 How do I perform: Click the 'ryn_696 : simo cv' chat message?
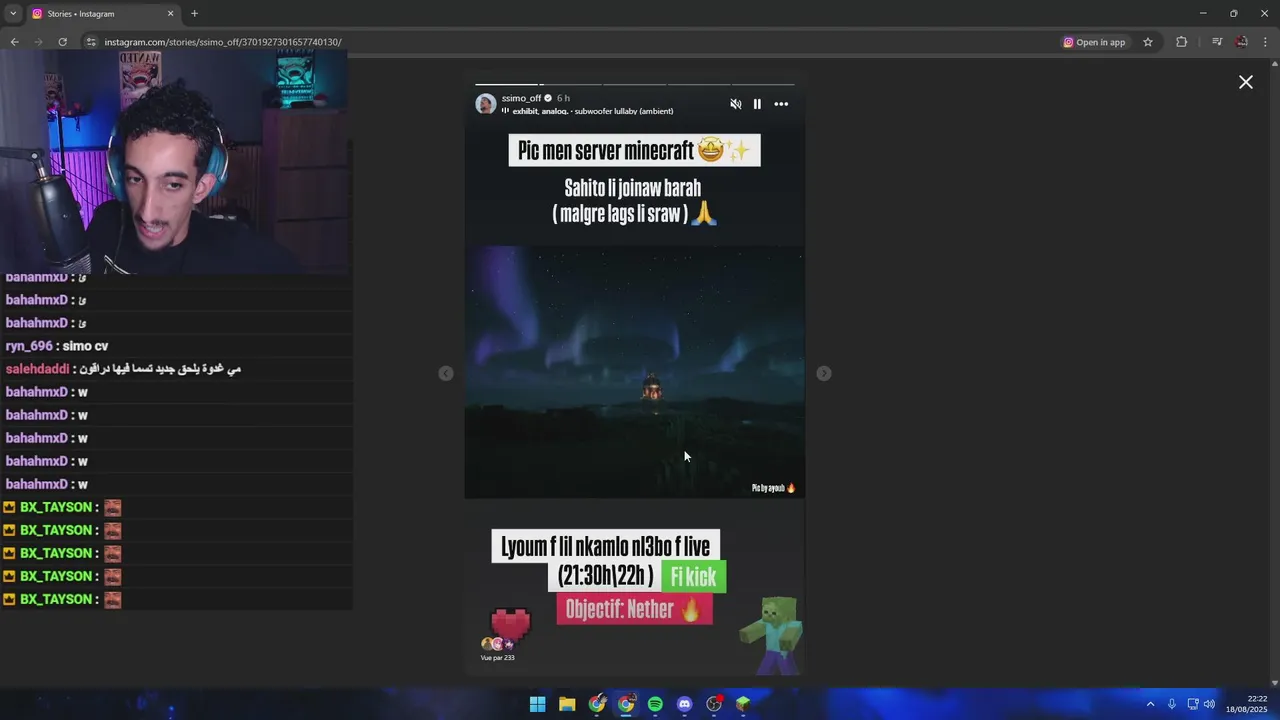pyautogui.click(x=57, y=346)
